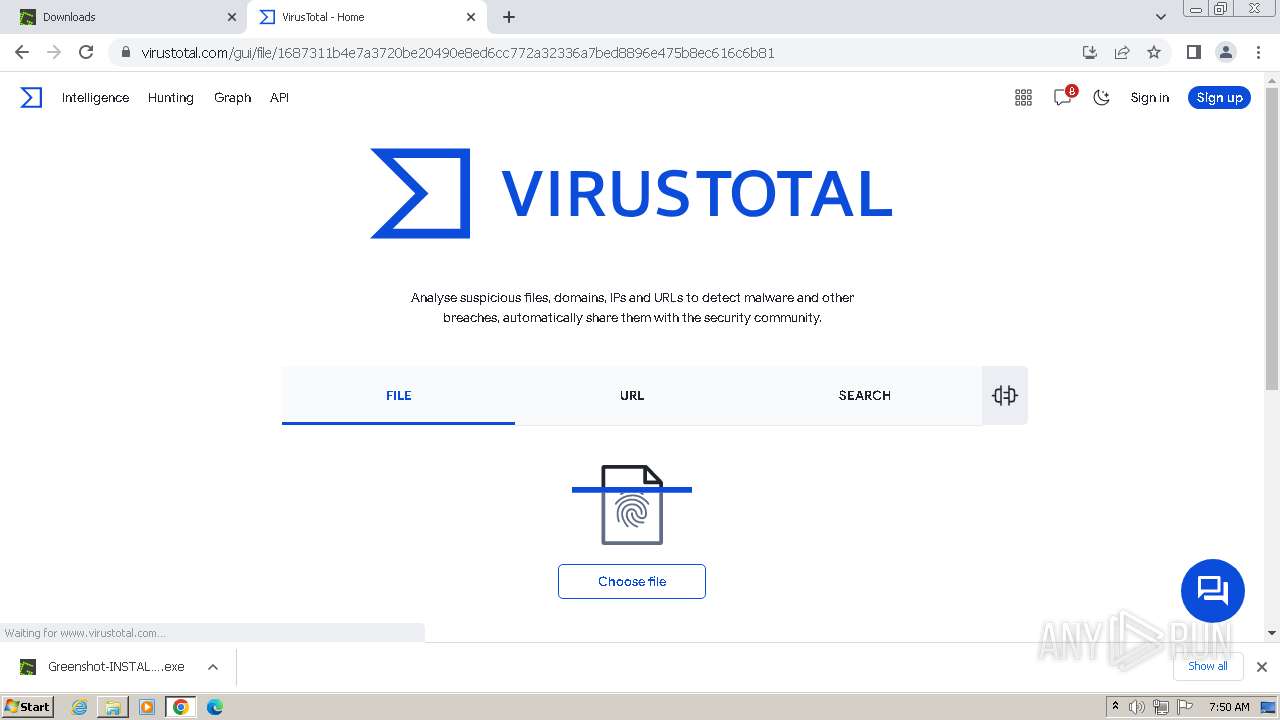
Task: Select the FILE tab
Action: click(x=398, y=395)
